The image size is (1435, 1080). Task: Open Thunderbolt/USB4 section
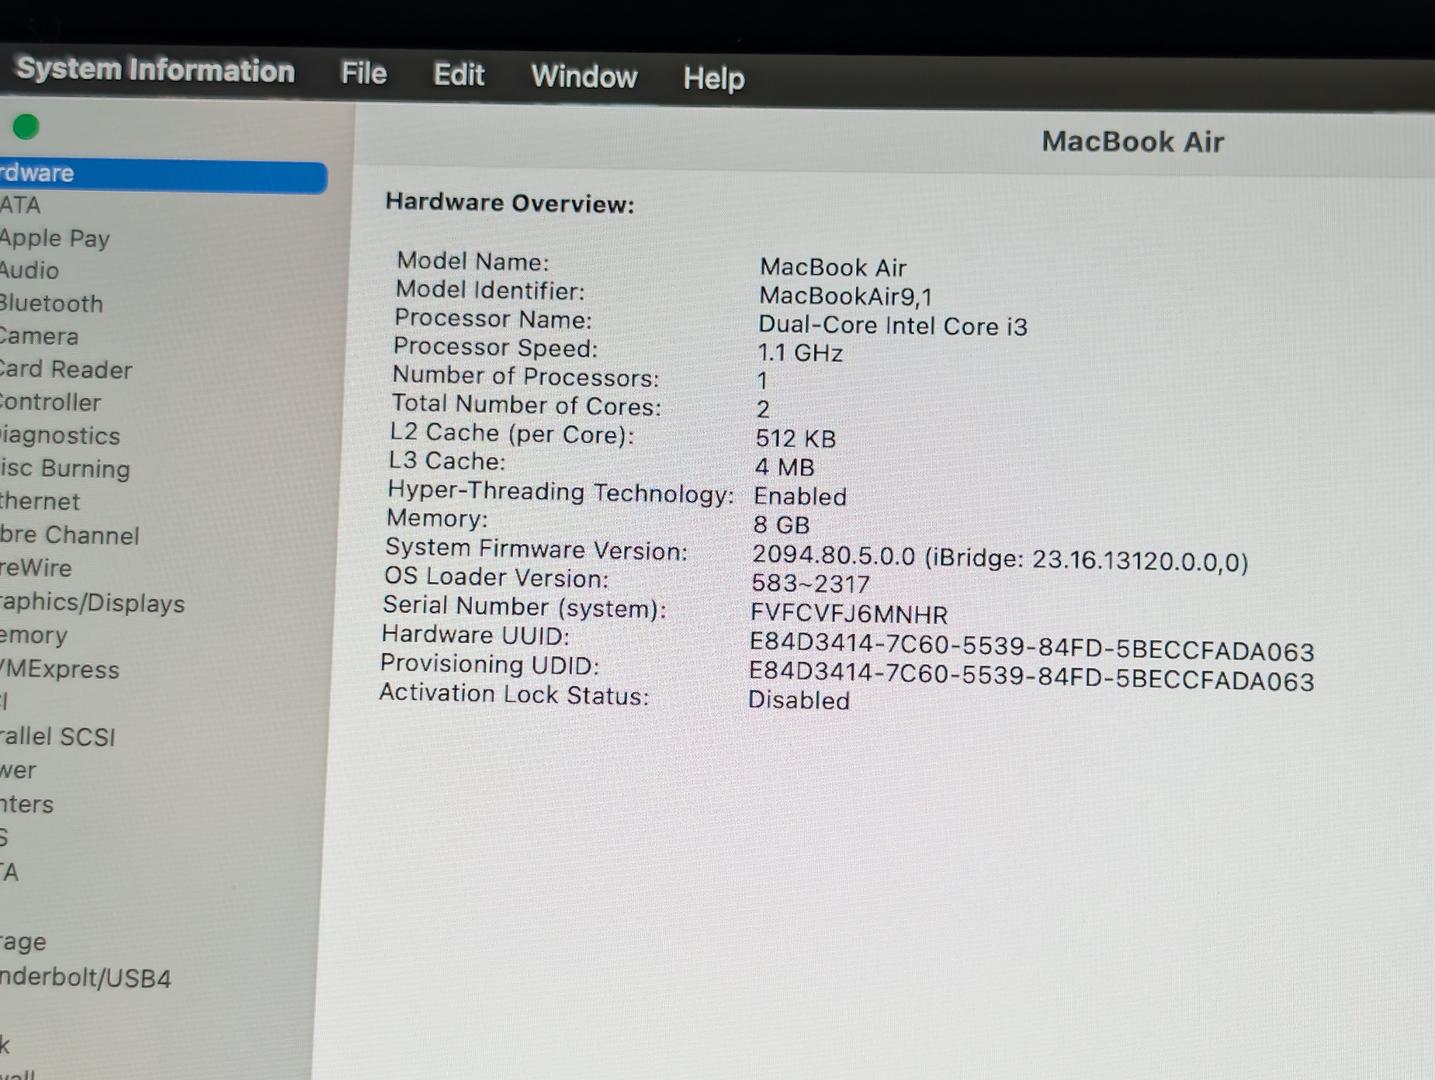(86, 978)
